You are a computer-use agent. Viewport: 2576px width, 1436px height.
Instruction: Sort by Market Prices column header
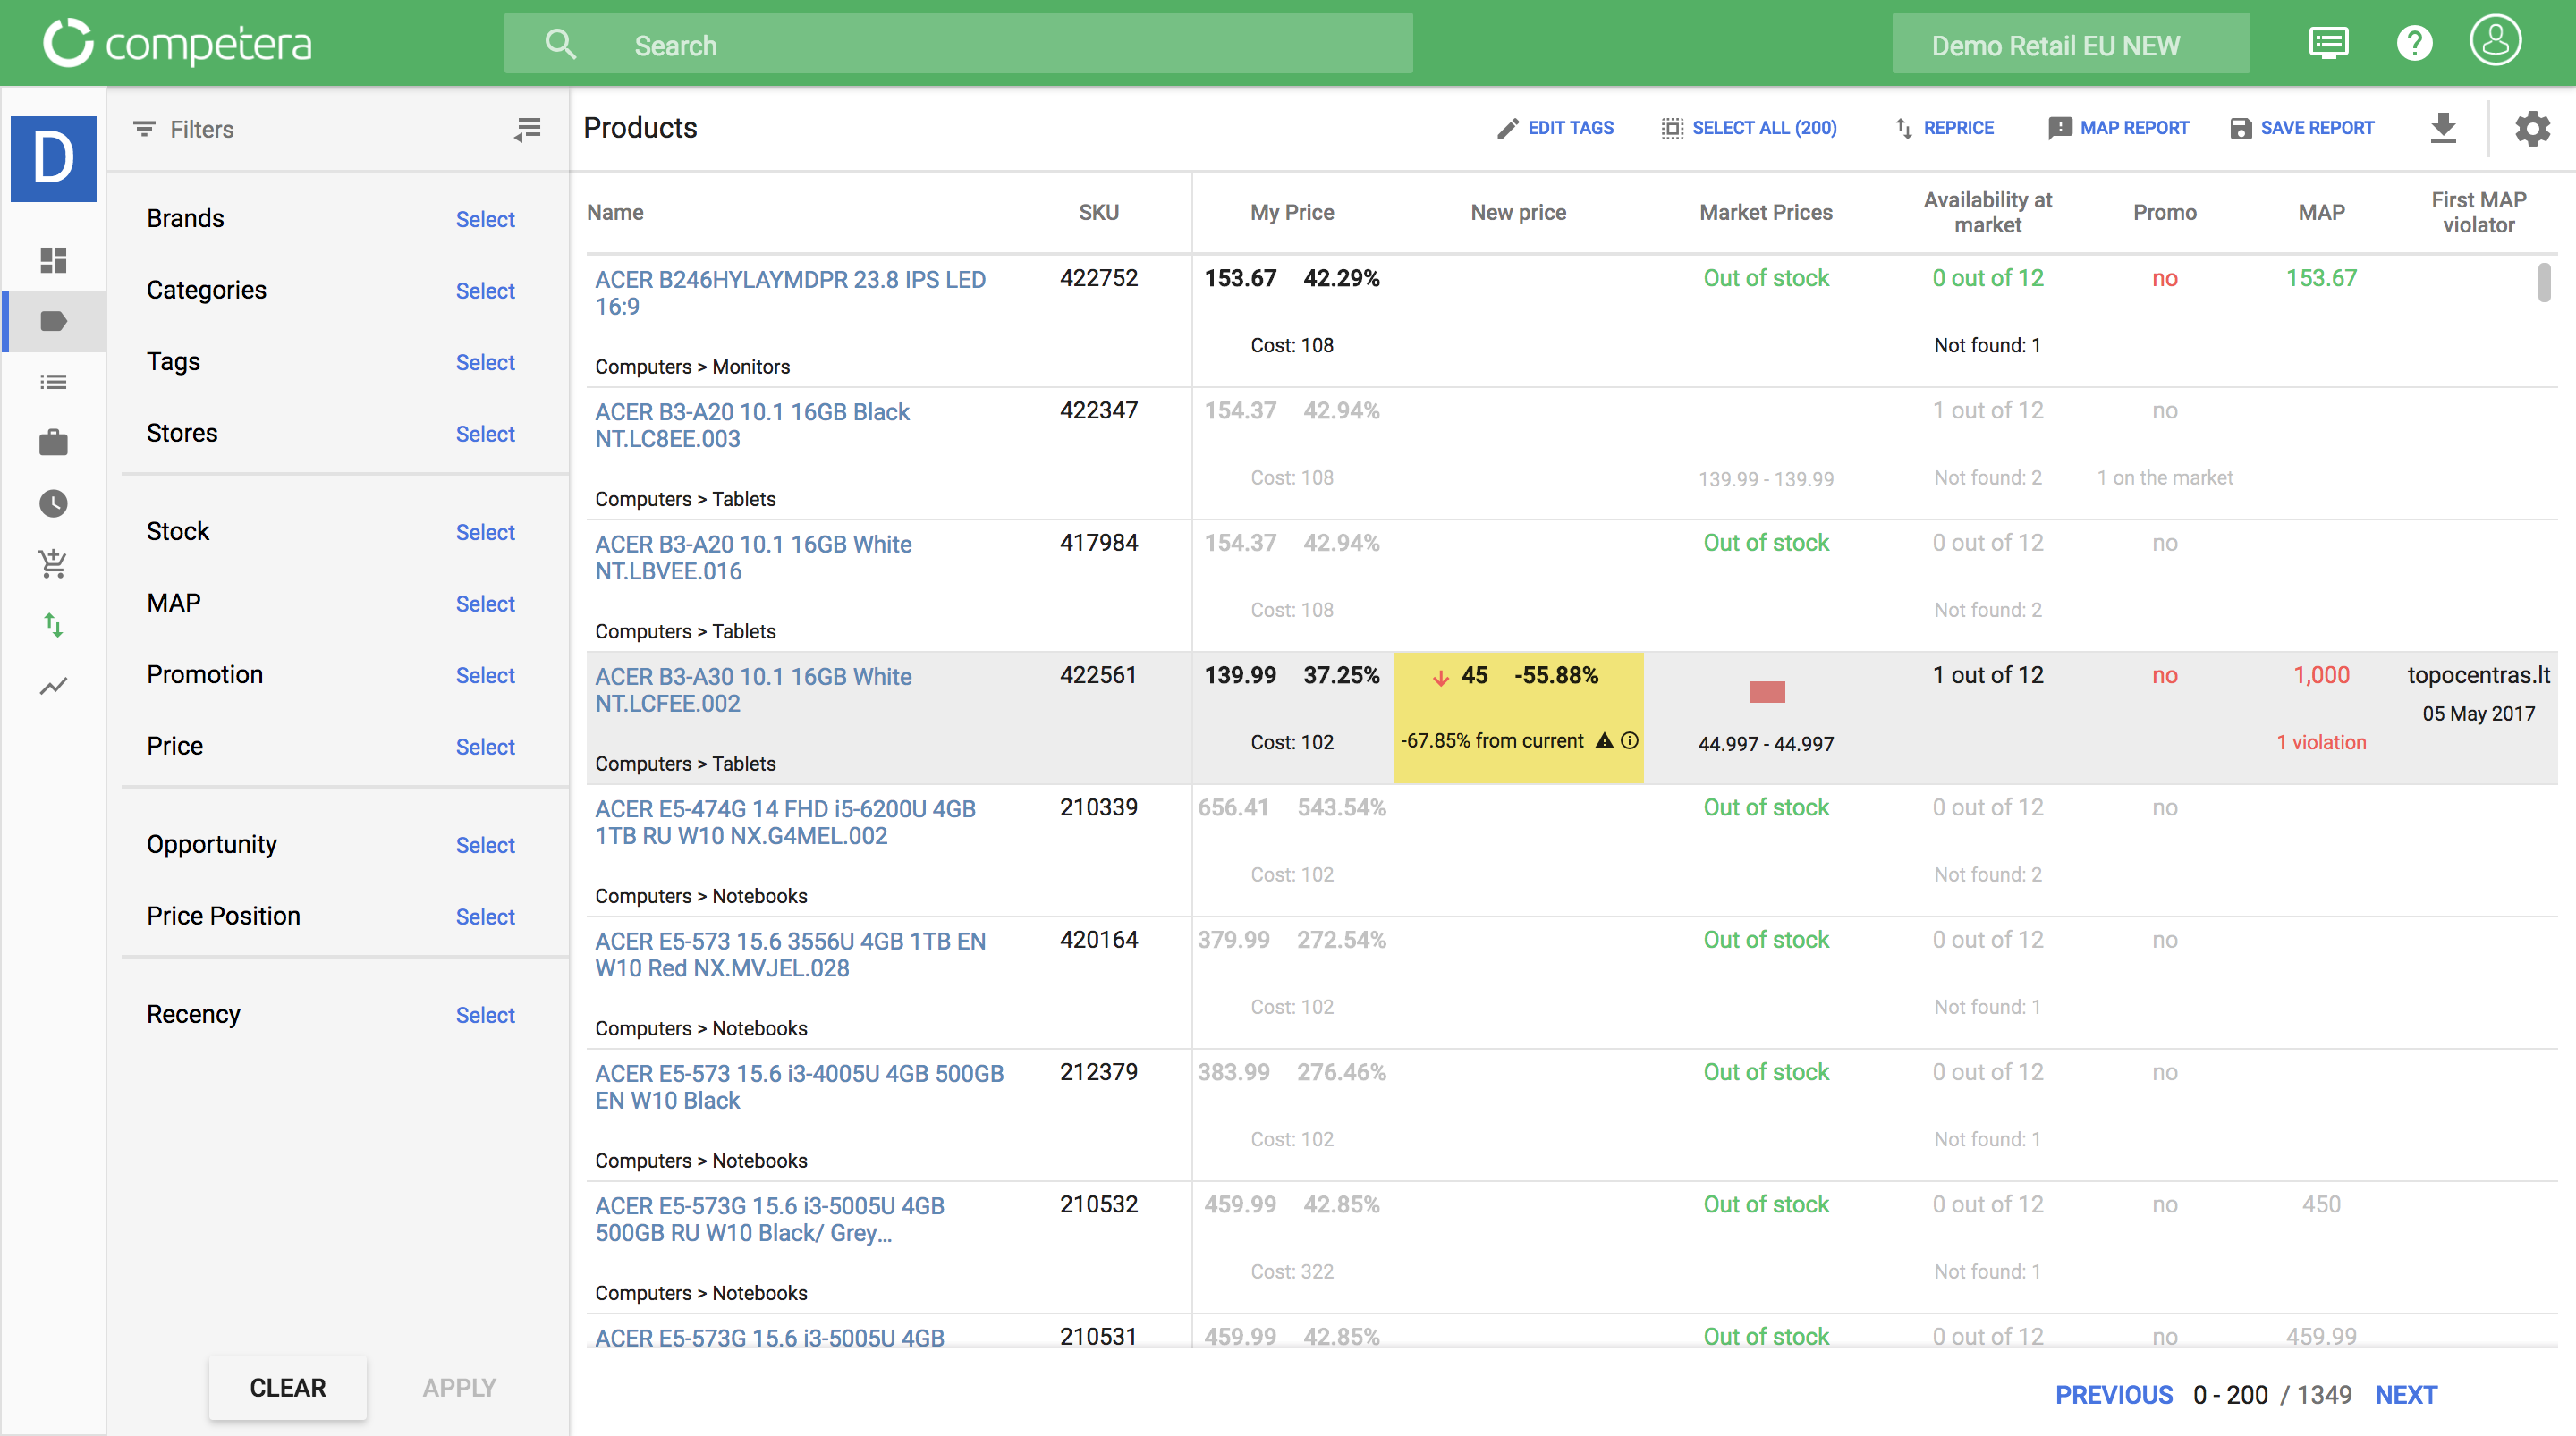1766,212
